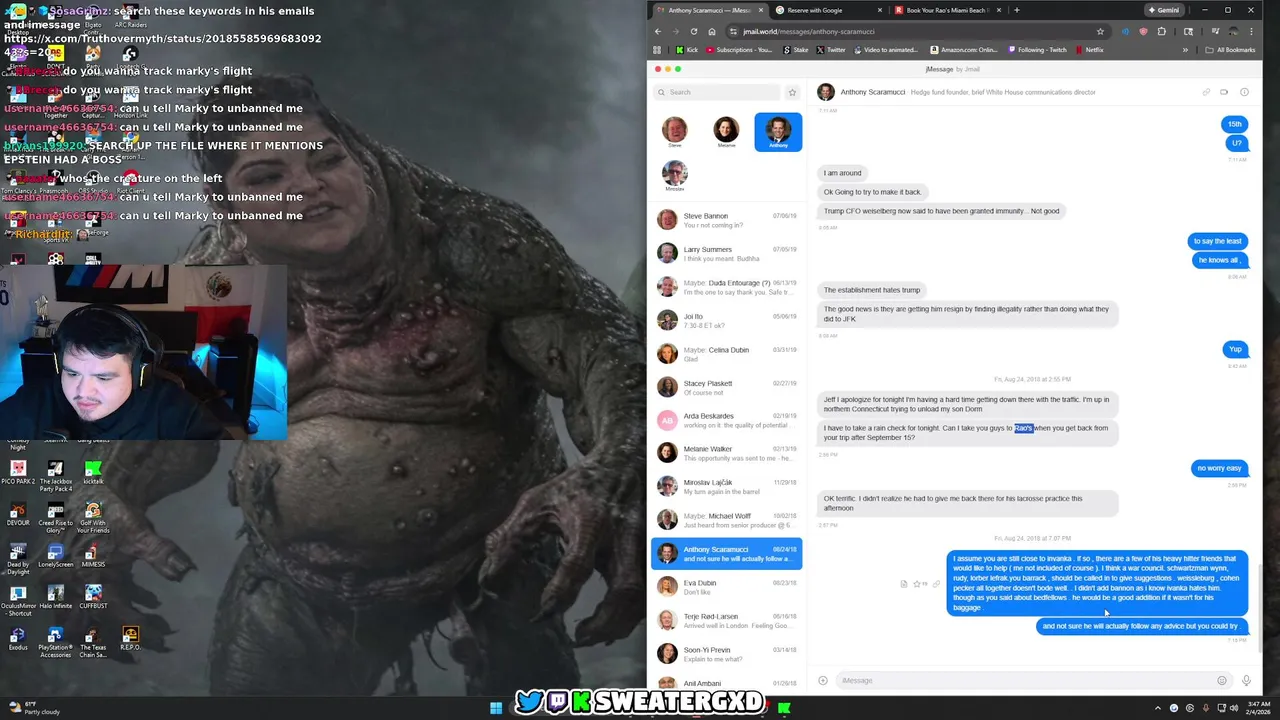Viewport: 1280px width, 720px height.
Task: Open the Windows Start button
Action: (x=496, y=708)
